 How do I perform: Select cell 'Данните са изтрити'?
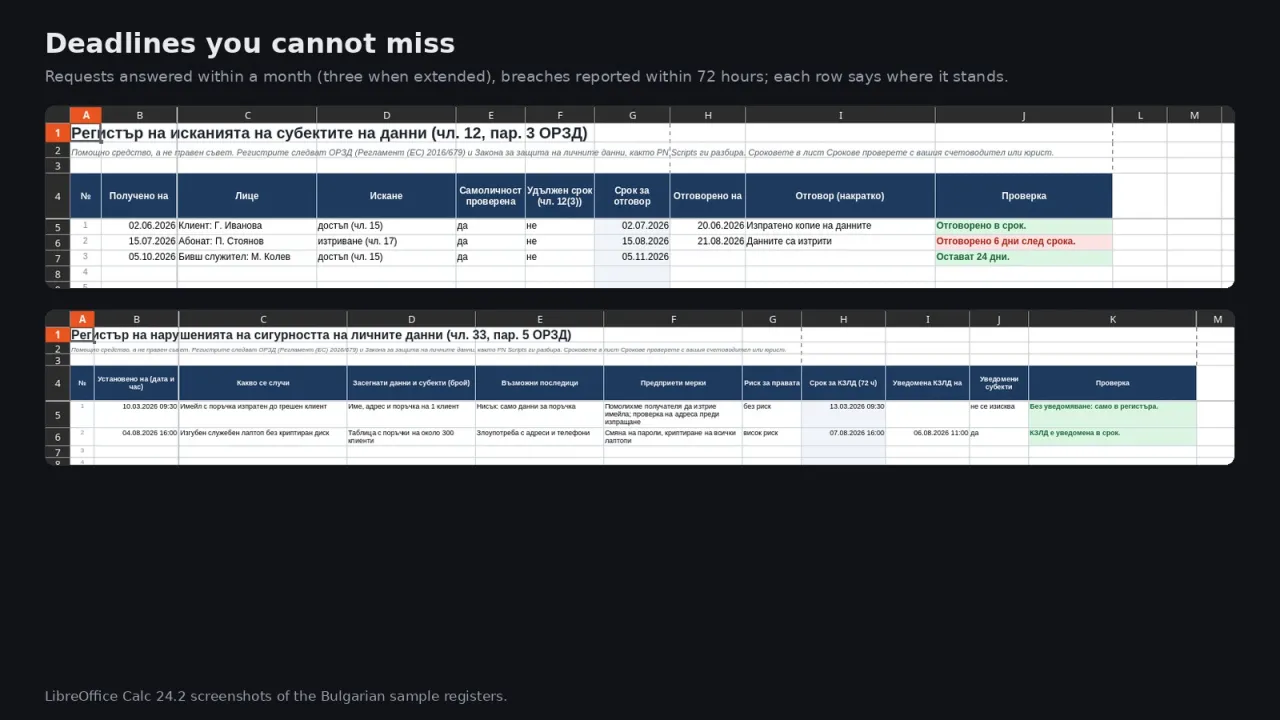(x=840, y=242)
